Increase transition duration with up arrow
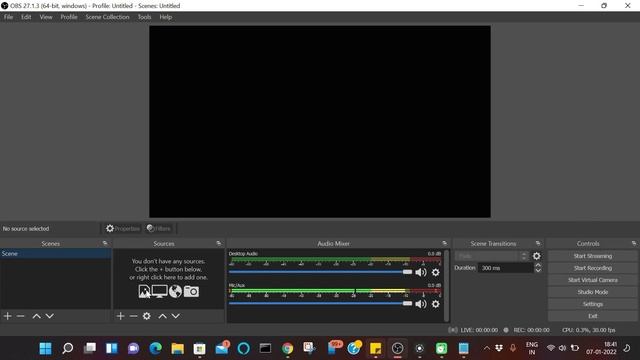Image resolution: width=640 pixels, height=360 pixels. (x=538, y=265)
